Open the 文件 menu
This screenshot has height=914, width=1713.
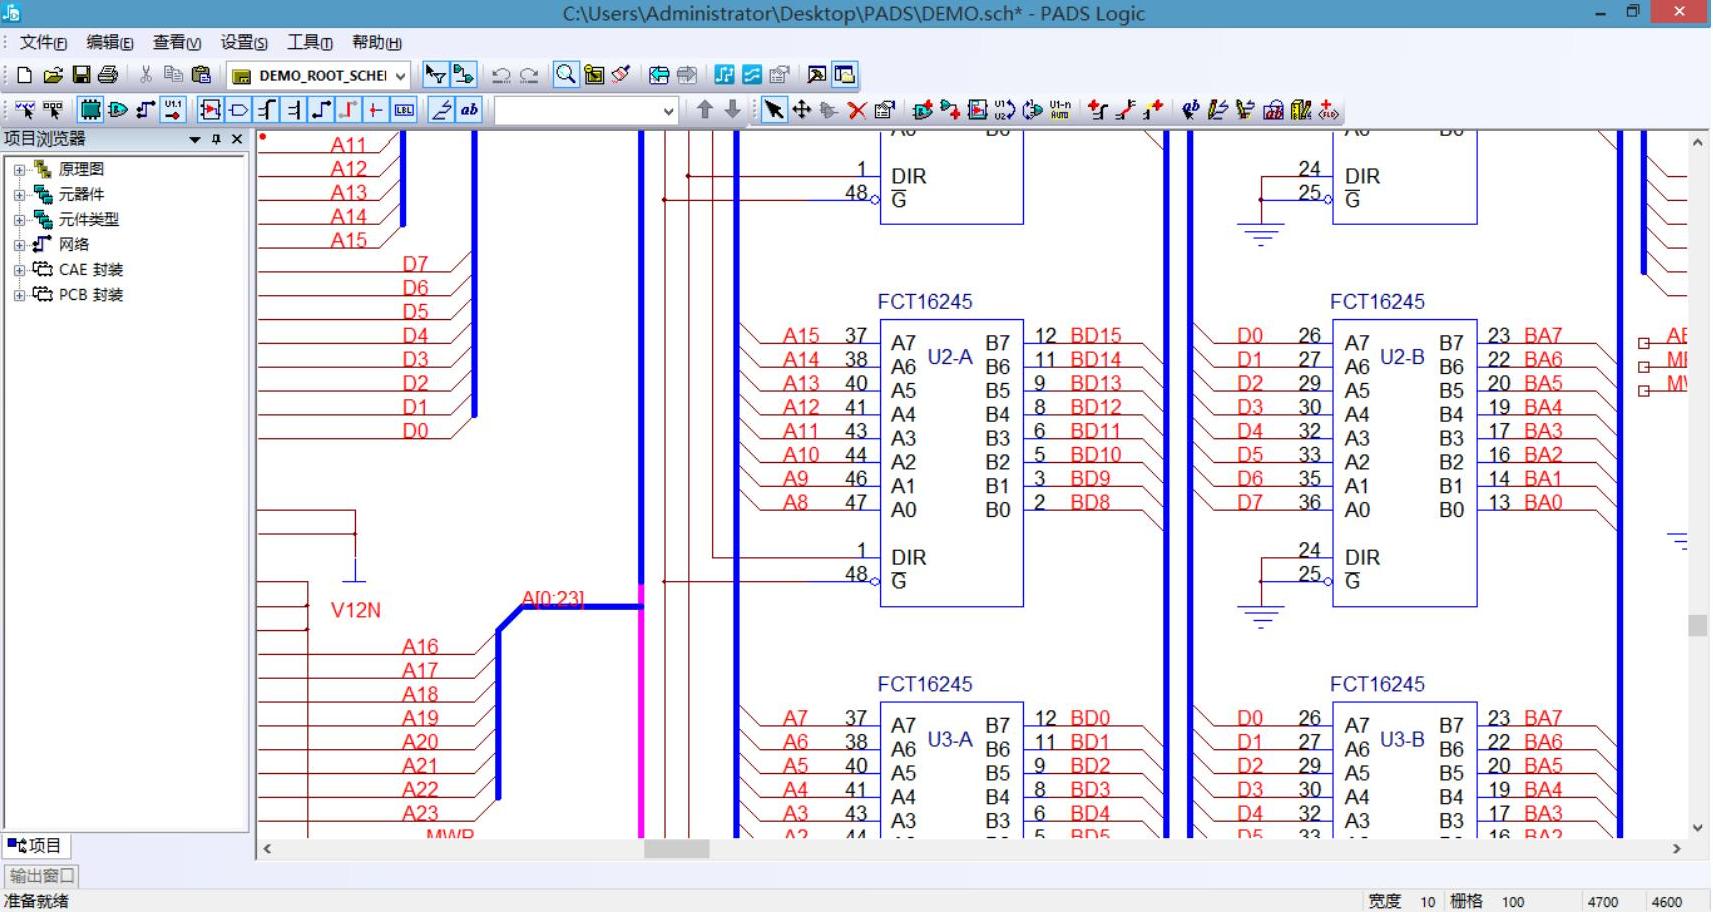click(x=43, y=42)
